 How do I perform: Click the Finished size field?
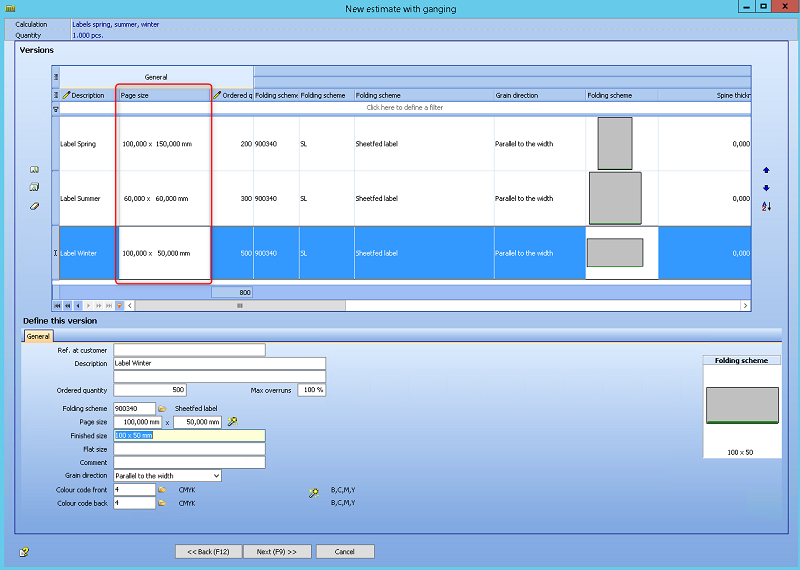click(x=189, y=435)
